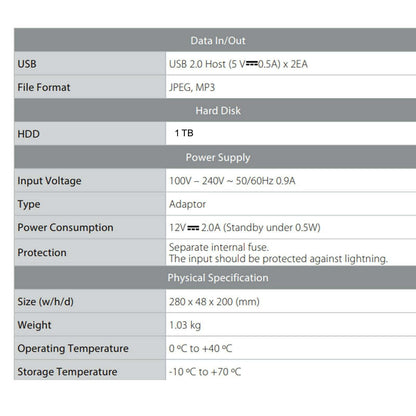Select the USB row label

(27, 64)
